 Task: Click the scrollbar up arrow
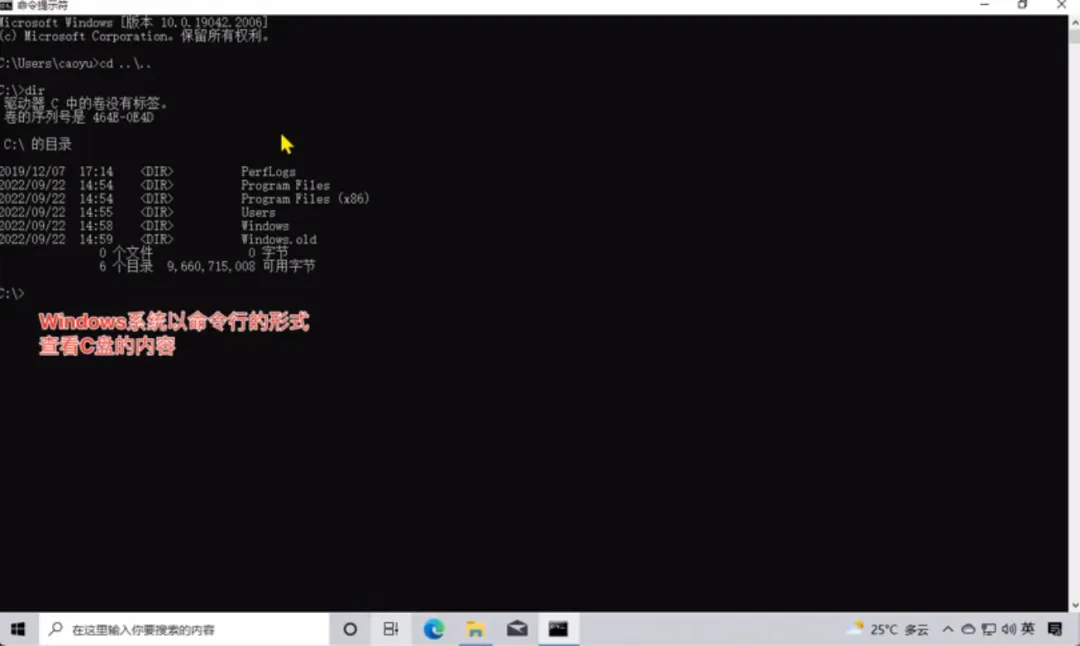[1074, 22]
